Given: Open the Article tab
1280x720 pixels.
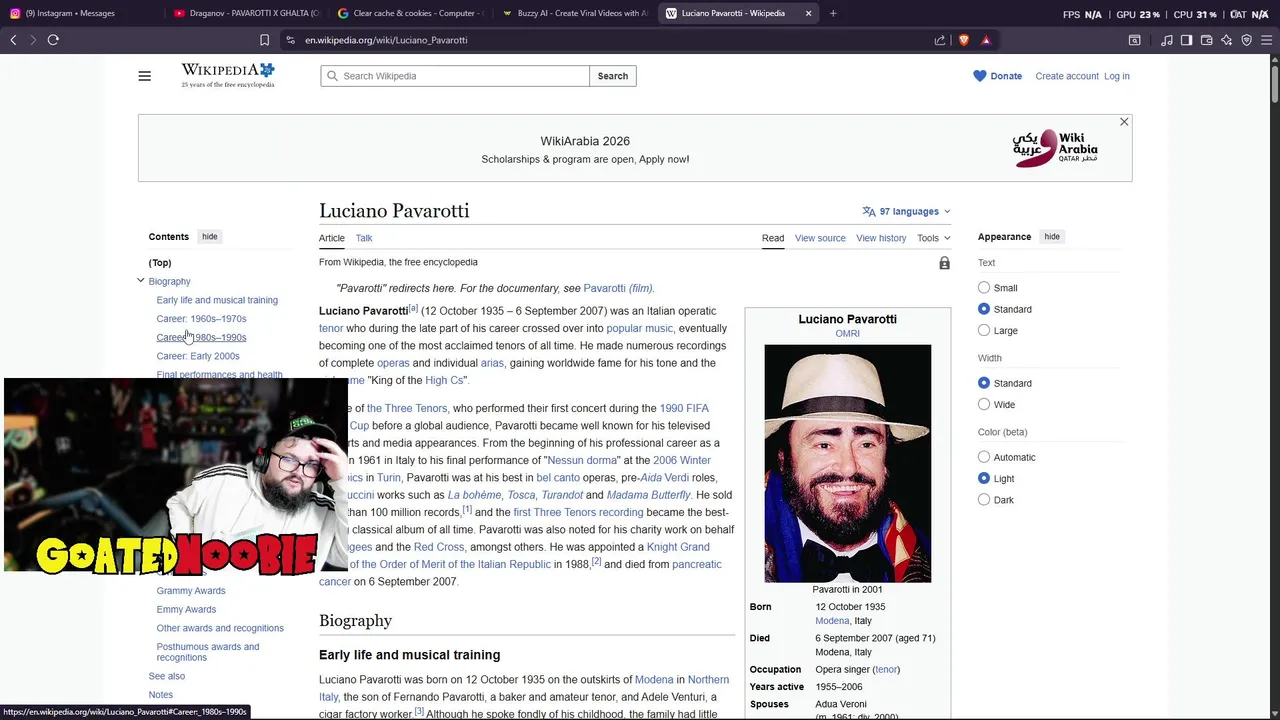Looking at the screenshot, I should (332, 238).
